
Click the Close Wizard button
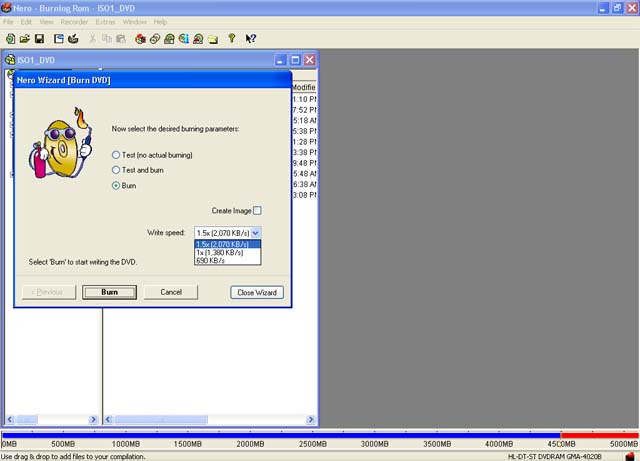[x=257, y=292]
